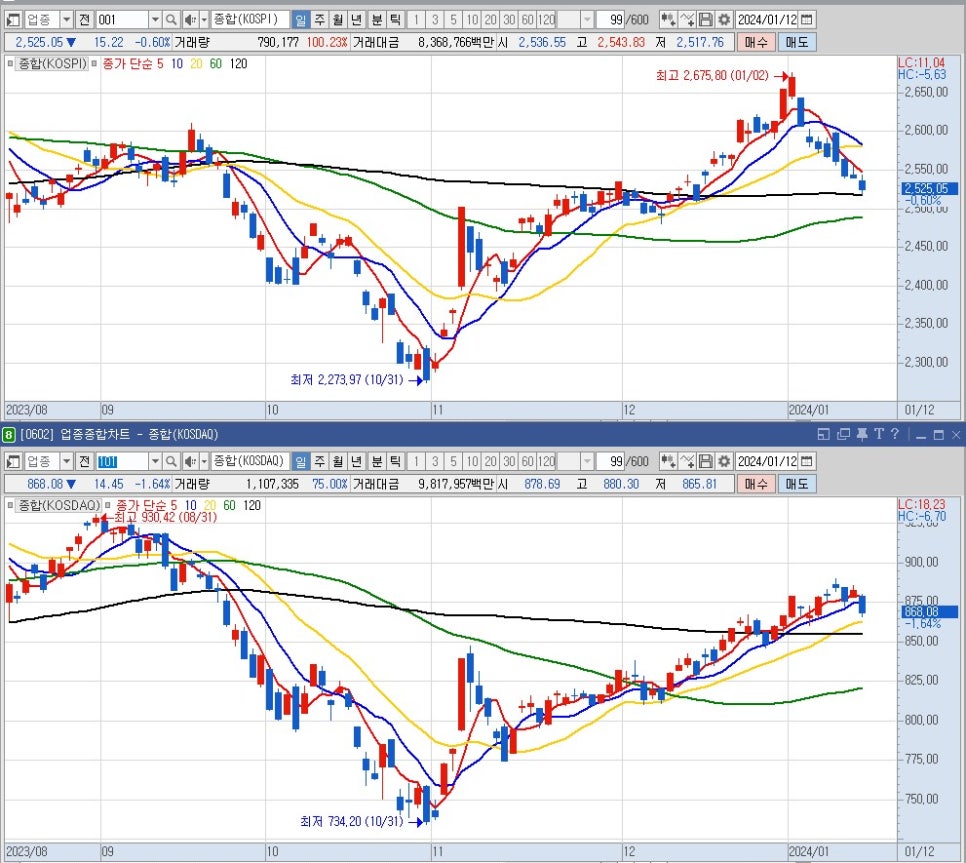Click the 종합(KOSPI) chart legend label

[x=52, y=63]
